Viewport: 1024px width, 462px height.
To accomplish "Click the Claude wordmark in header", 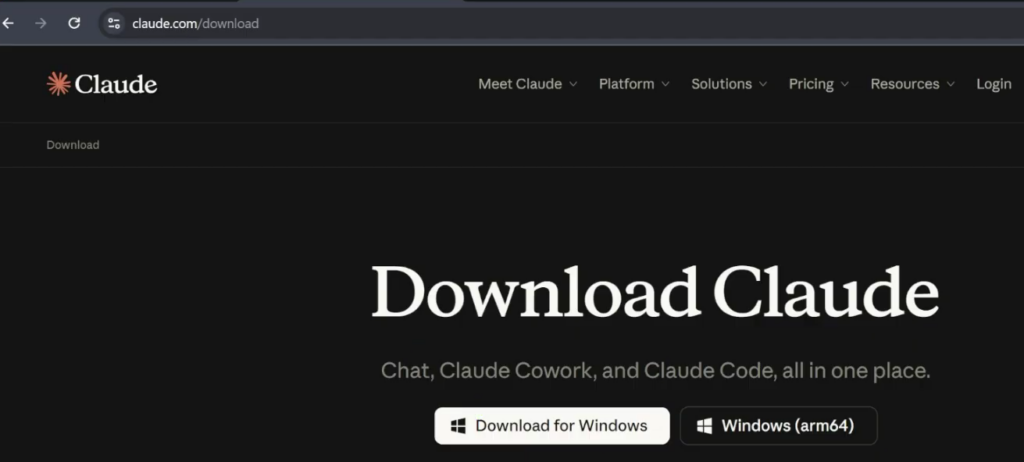I will [116, 84].
